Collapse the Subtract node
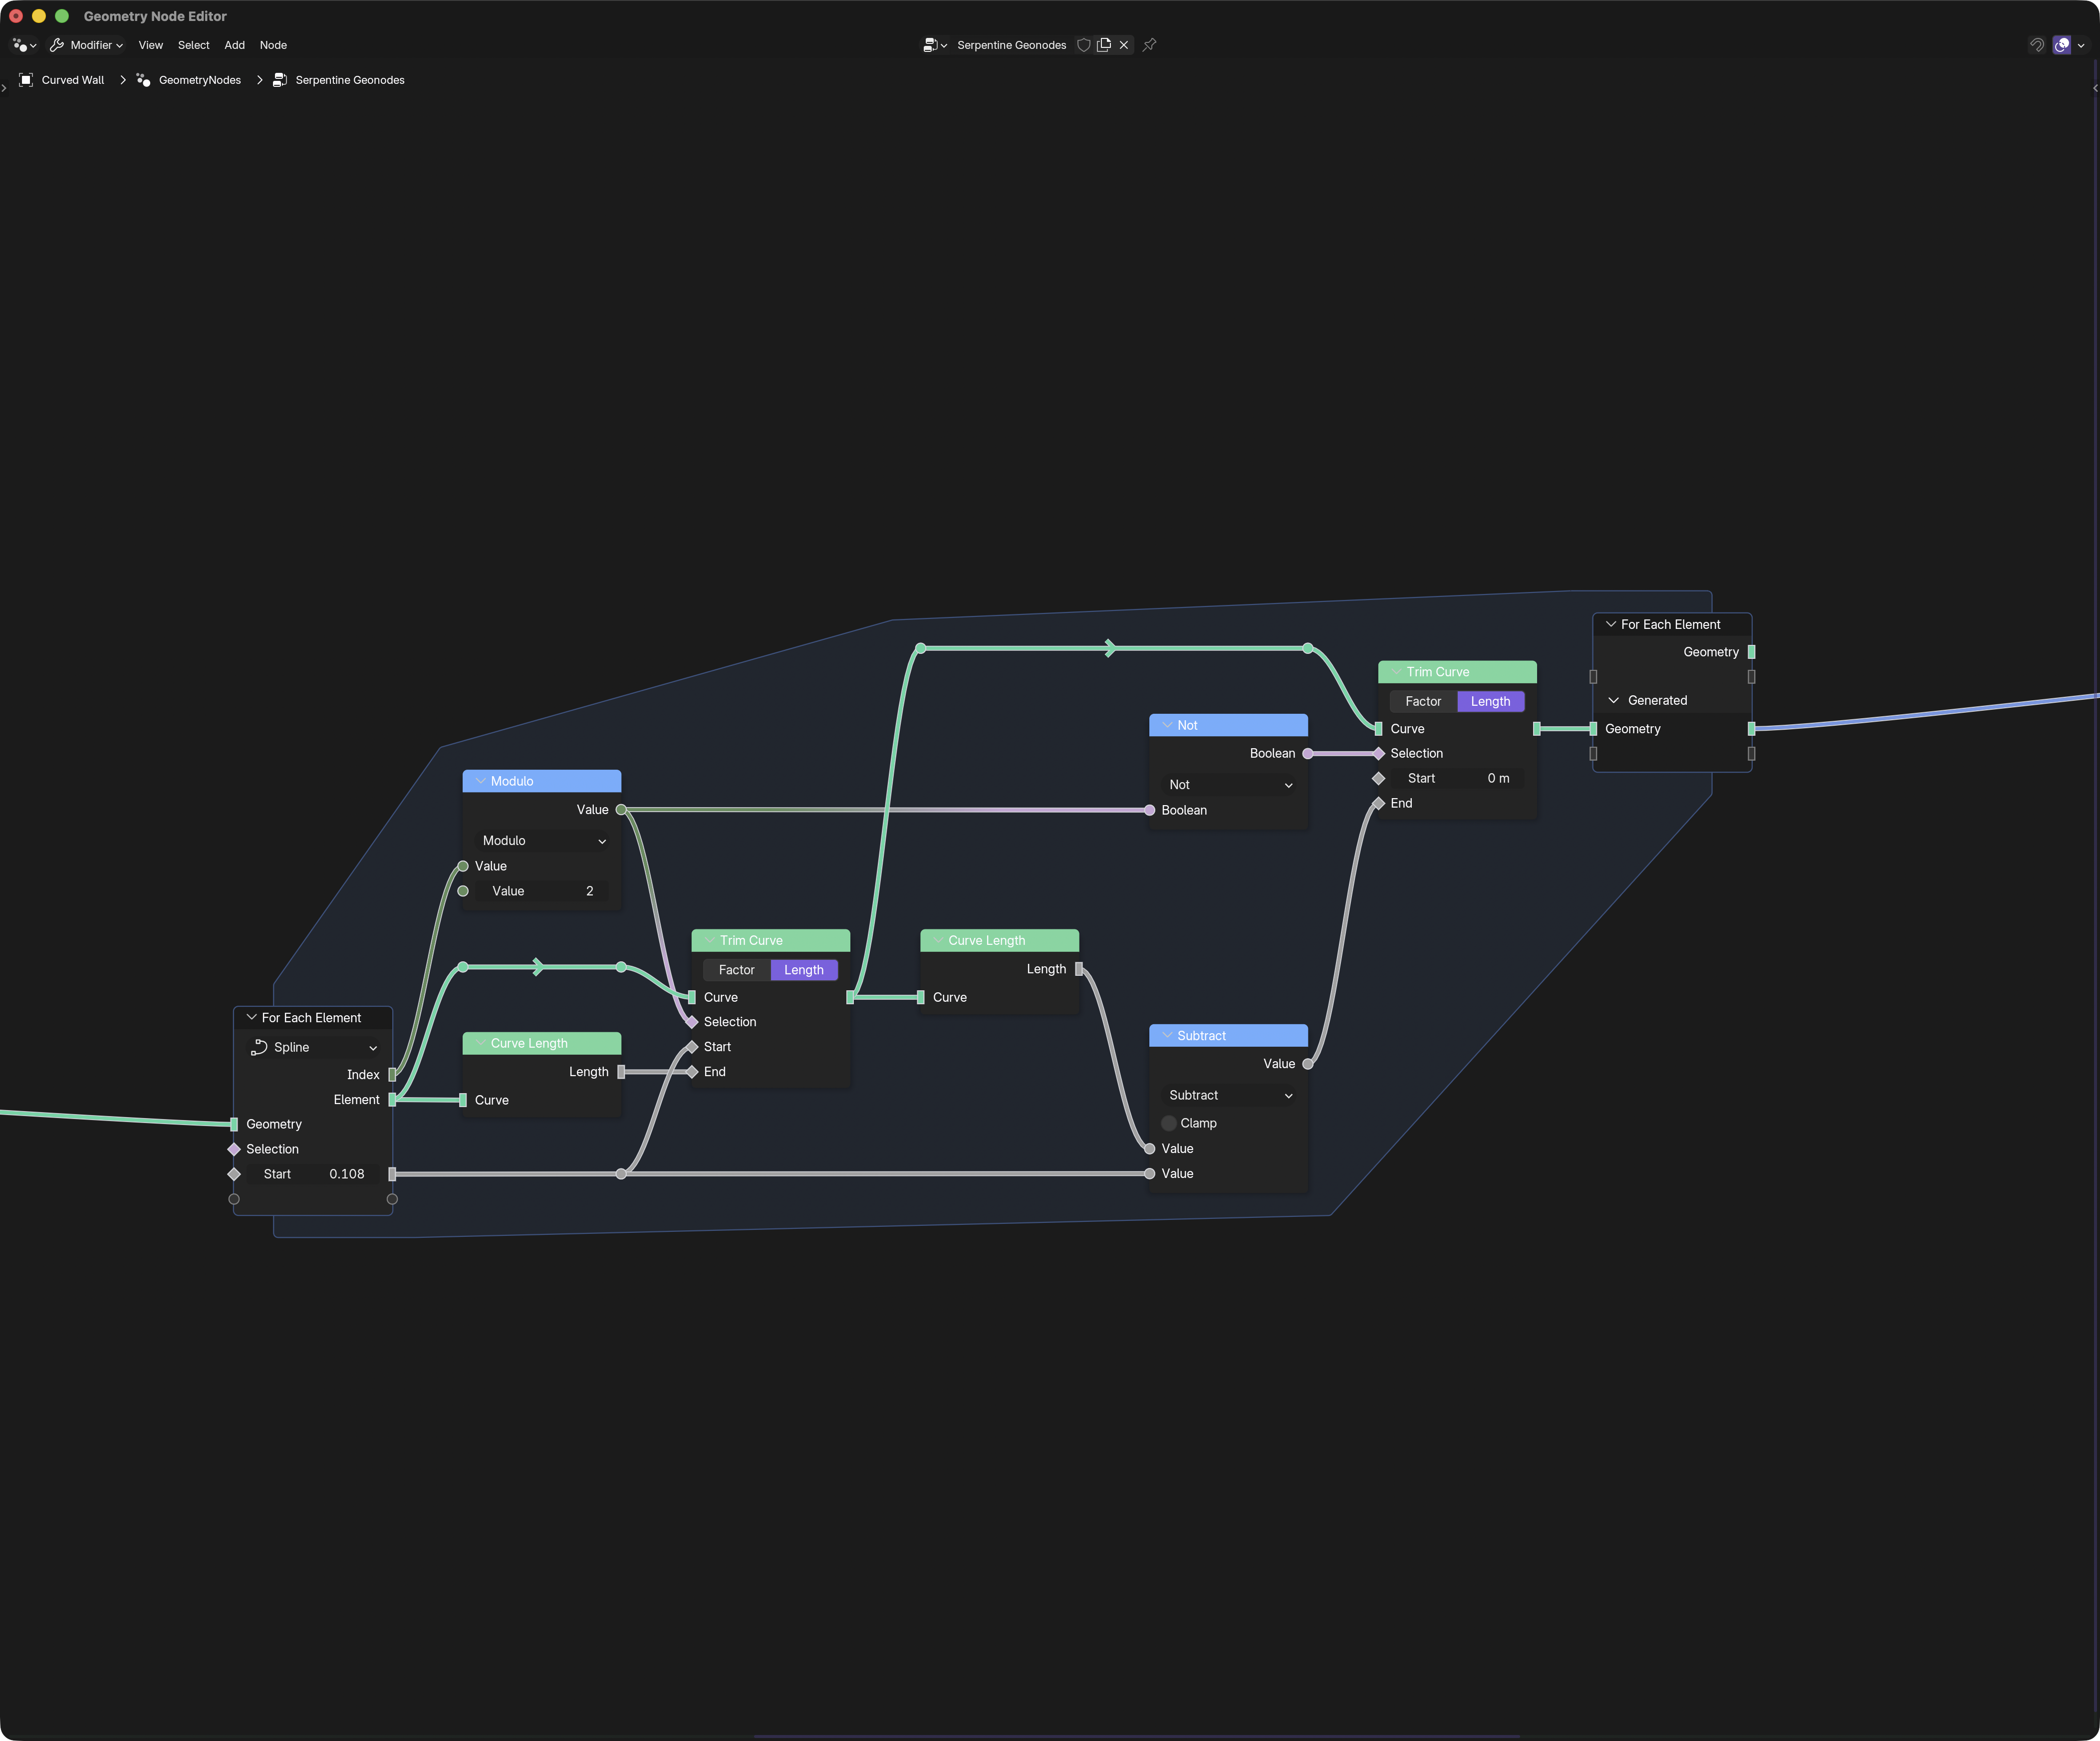The image size is (2100, 1741). click(1167, 1035)
